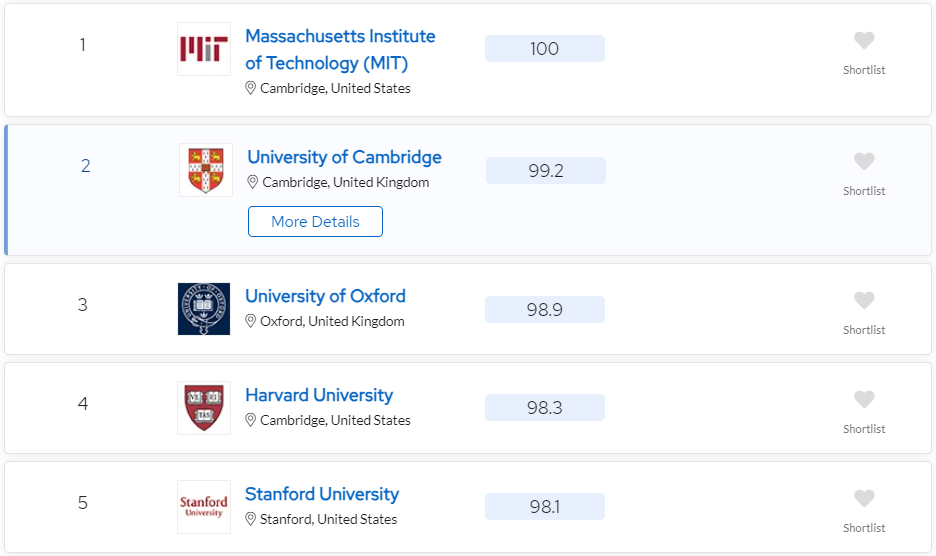Open More Details for University of Cambridge
The width and height of the screenshot is (936, 556).
tap(315, 222)
